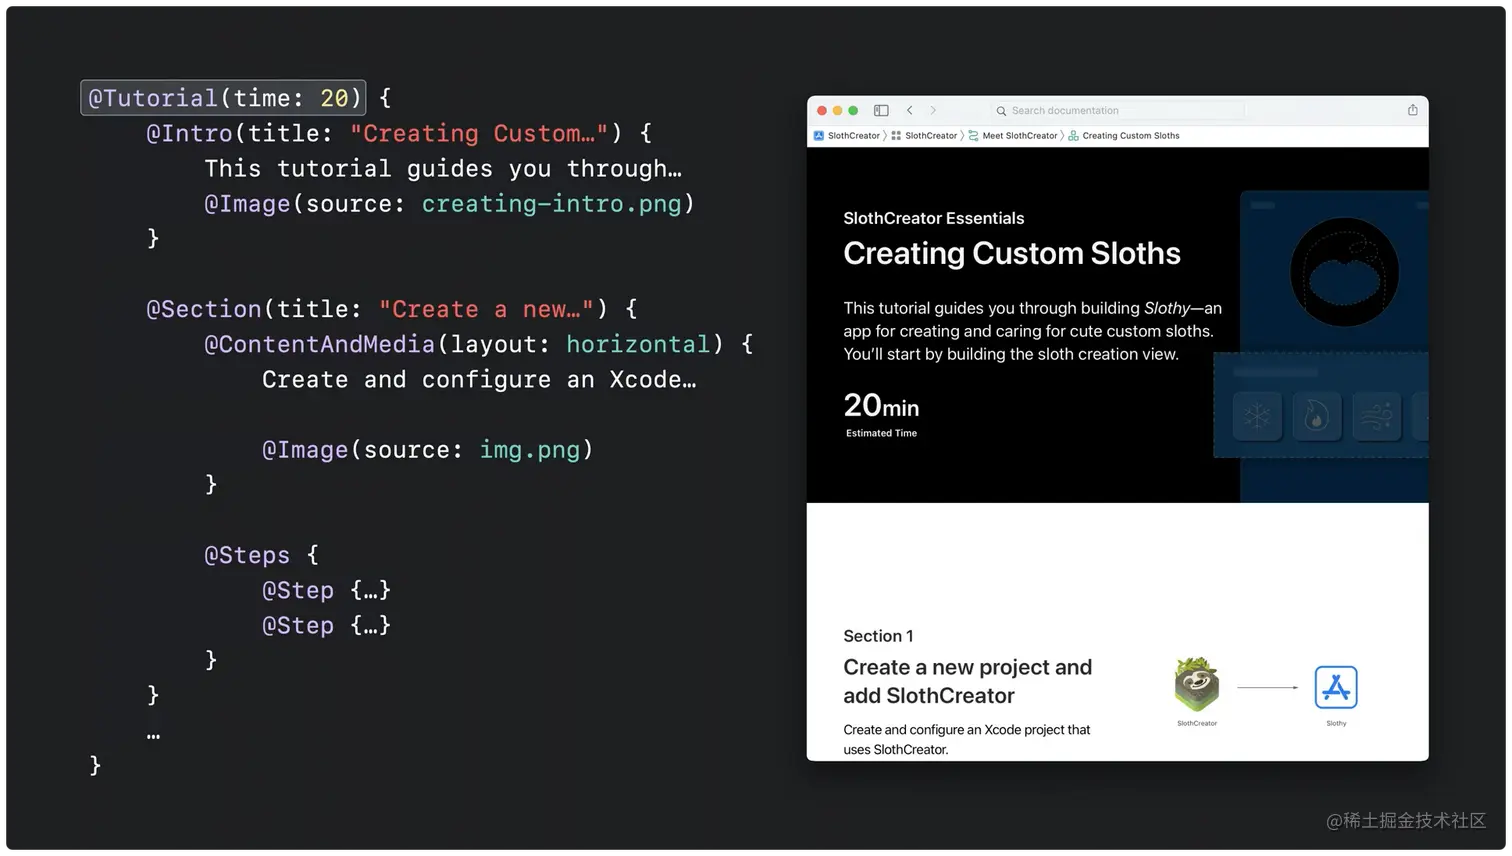The image size is (1512, 856).
Task: Click the Estimated Time label
Action: [x=881, y=433]
